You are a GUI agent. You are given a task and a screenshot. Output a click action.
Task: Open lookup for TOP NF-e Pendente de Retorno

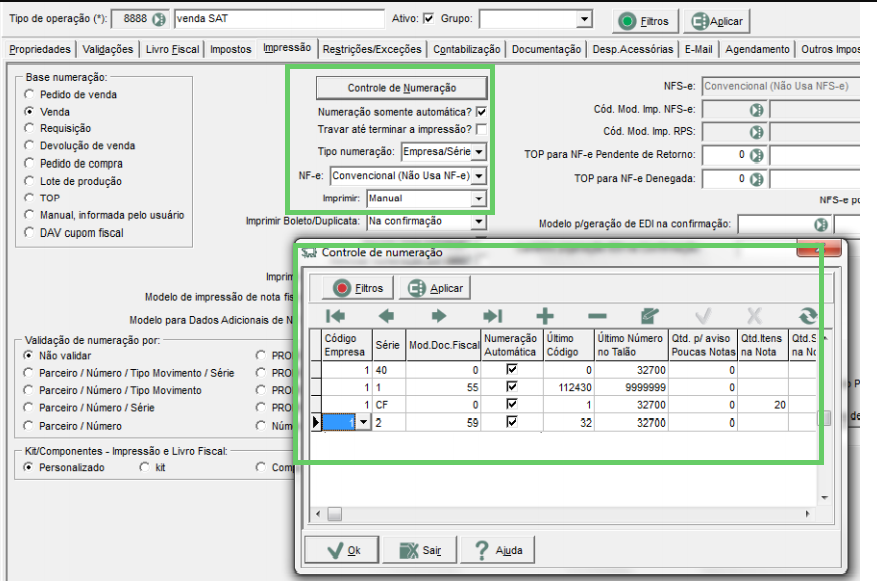click(756, 155)
